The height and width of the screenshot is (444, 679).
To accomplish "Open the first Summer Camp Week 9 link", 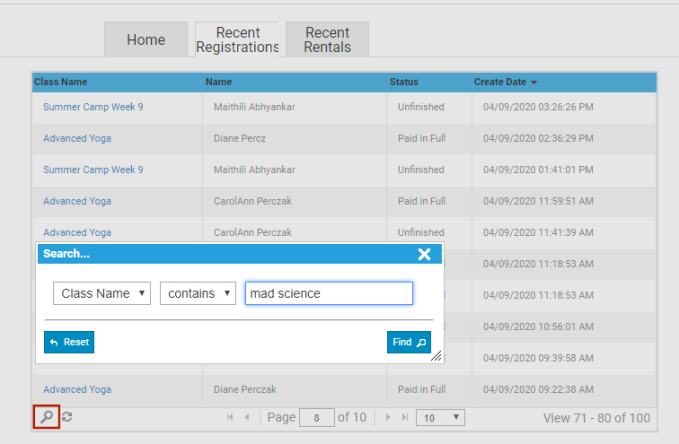I will pos(93,107).
